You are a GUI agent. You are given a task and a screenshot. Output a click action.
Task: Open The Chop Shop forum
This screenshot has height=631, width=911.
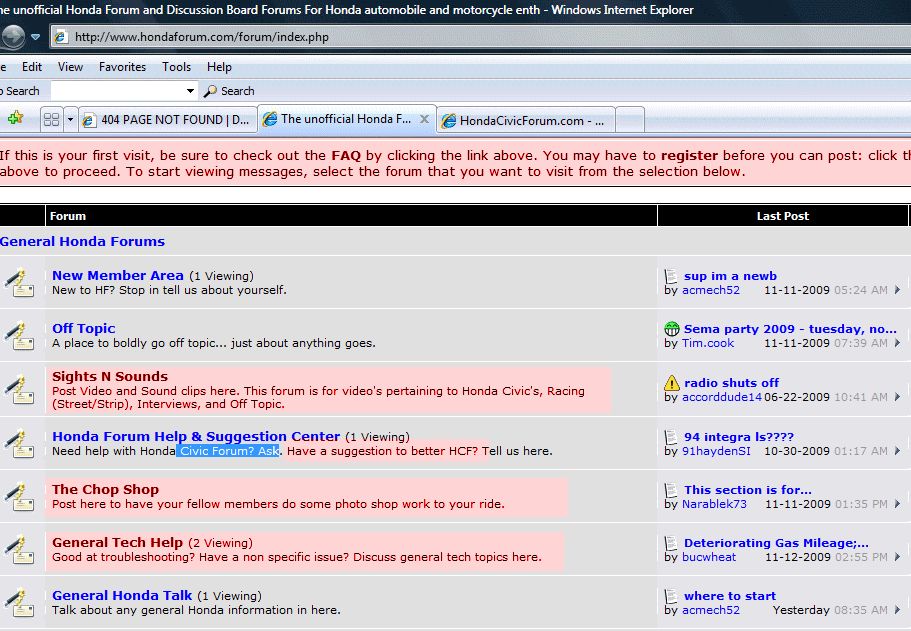pyautogui.click(x=105, y=489)
